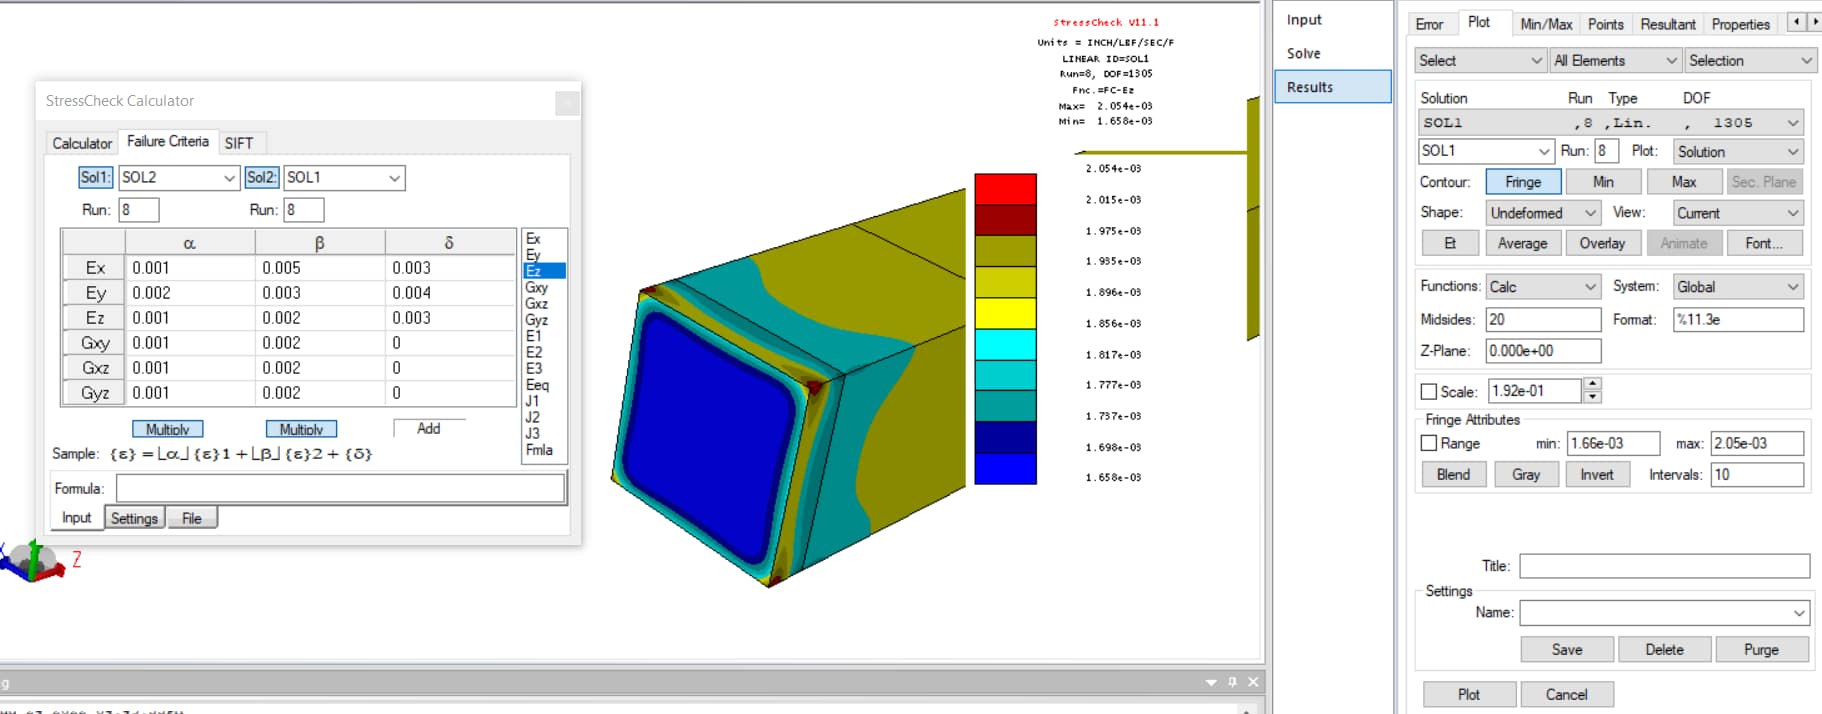
Task: Enable the Scale checkbox
Action: click(x=1429, y=392)
